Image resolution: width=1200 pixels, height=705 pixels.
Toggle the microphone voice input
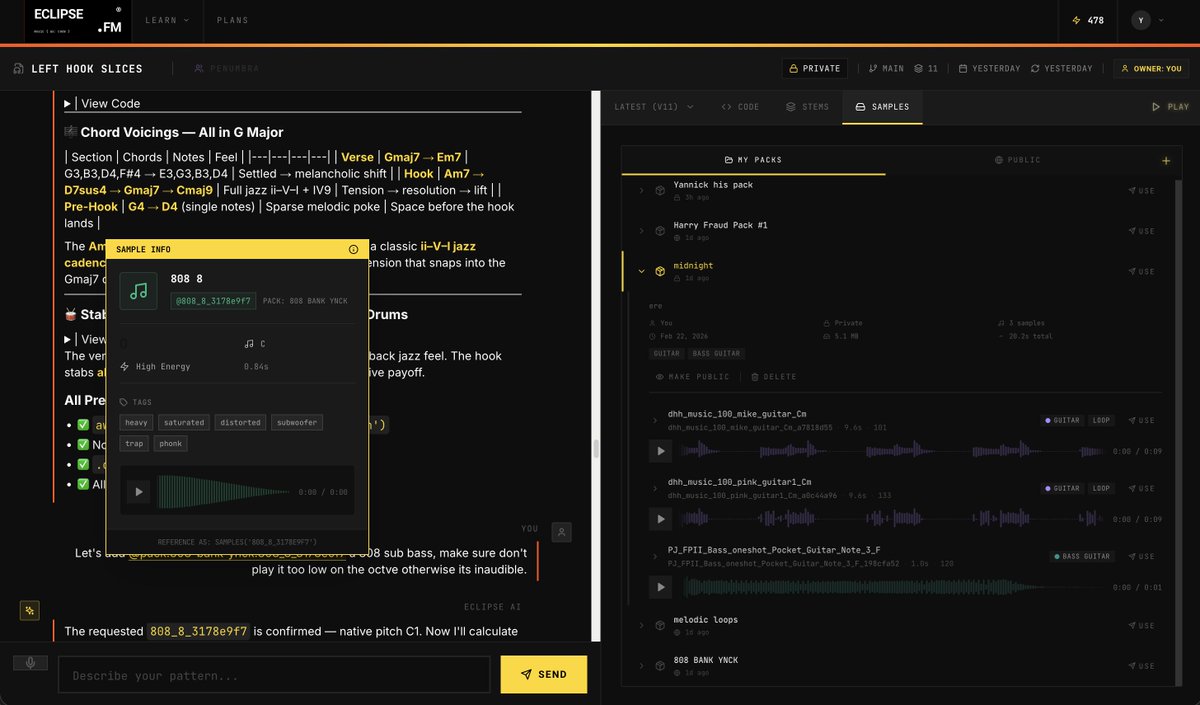[x=30, y=663]
